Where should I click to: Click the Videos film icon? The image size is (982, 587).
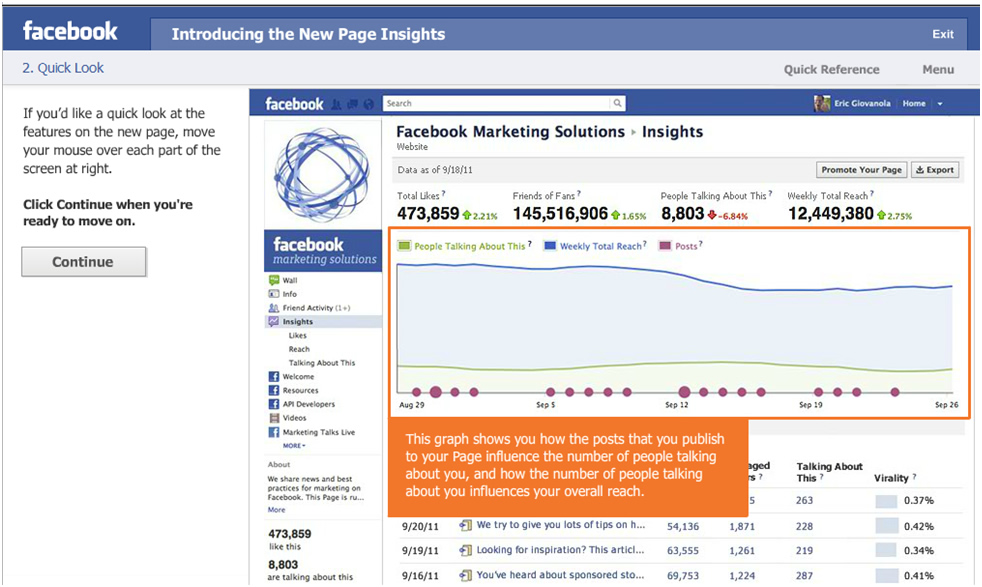pyautogui.click(x=274, y=418)
